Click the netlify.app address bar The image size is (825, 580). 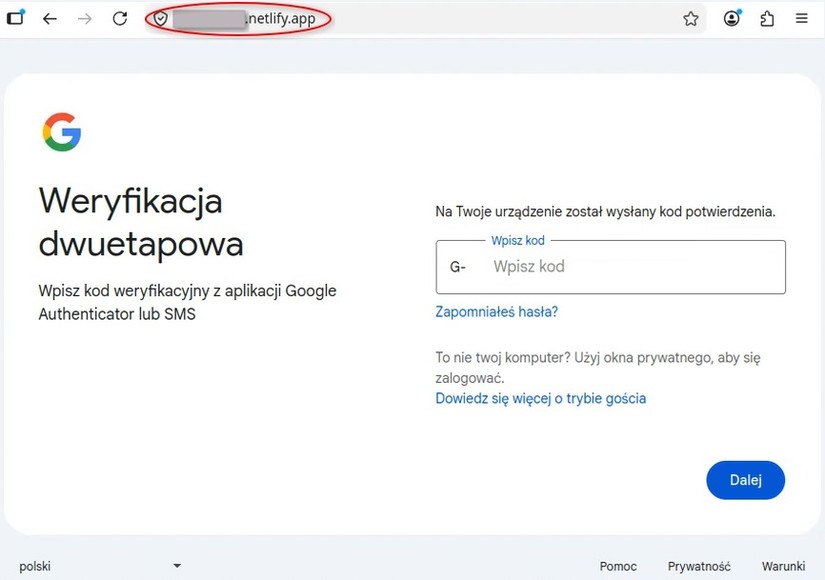click(x=425, y=19)
